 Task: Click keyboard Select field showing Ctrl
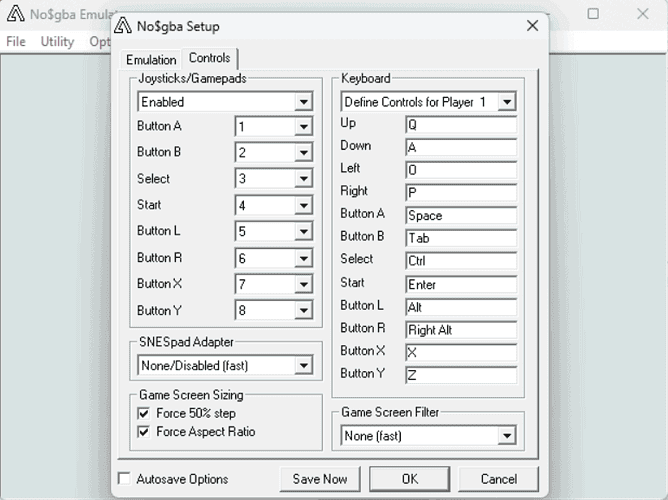coord(461,261)
